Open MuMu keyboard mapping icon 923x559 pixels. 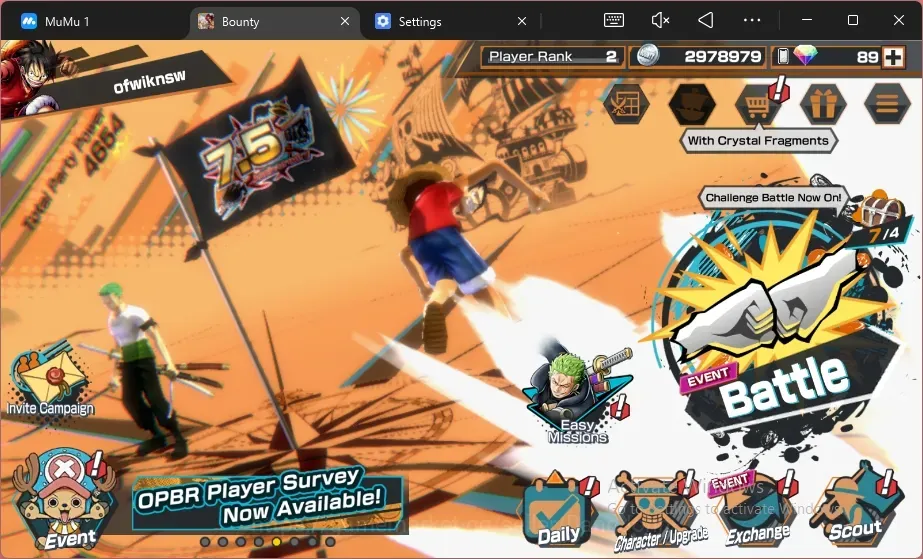tap(614, 20)
